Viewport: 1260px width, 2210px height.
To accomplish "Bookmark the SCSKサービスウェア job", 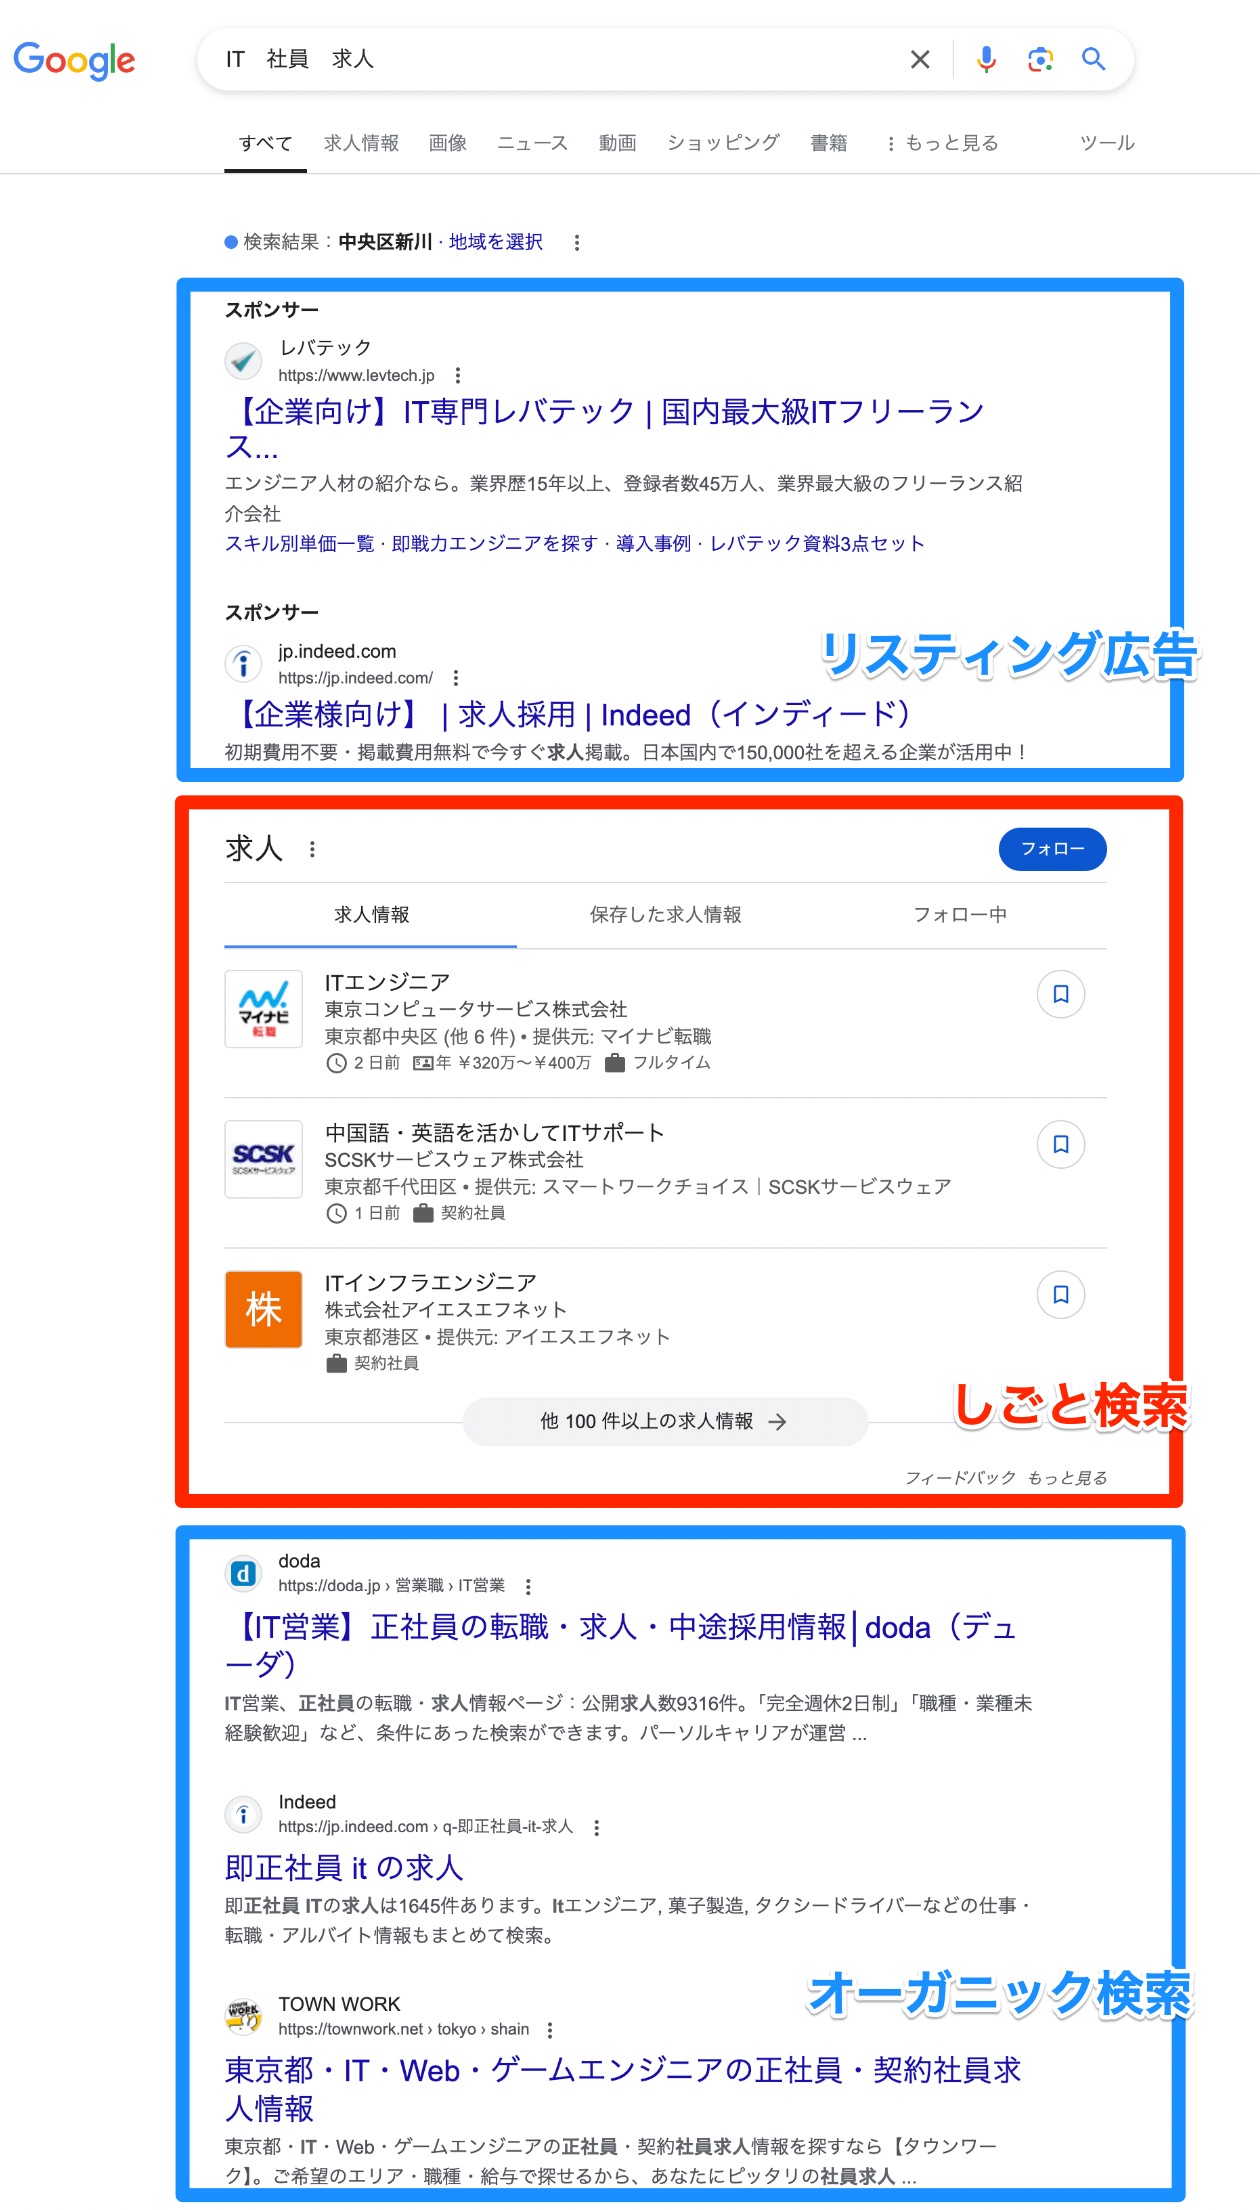I will pyautogui.click(x=1061, y=1144).
